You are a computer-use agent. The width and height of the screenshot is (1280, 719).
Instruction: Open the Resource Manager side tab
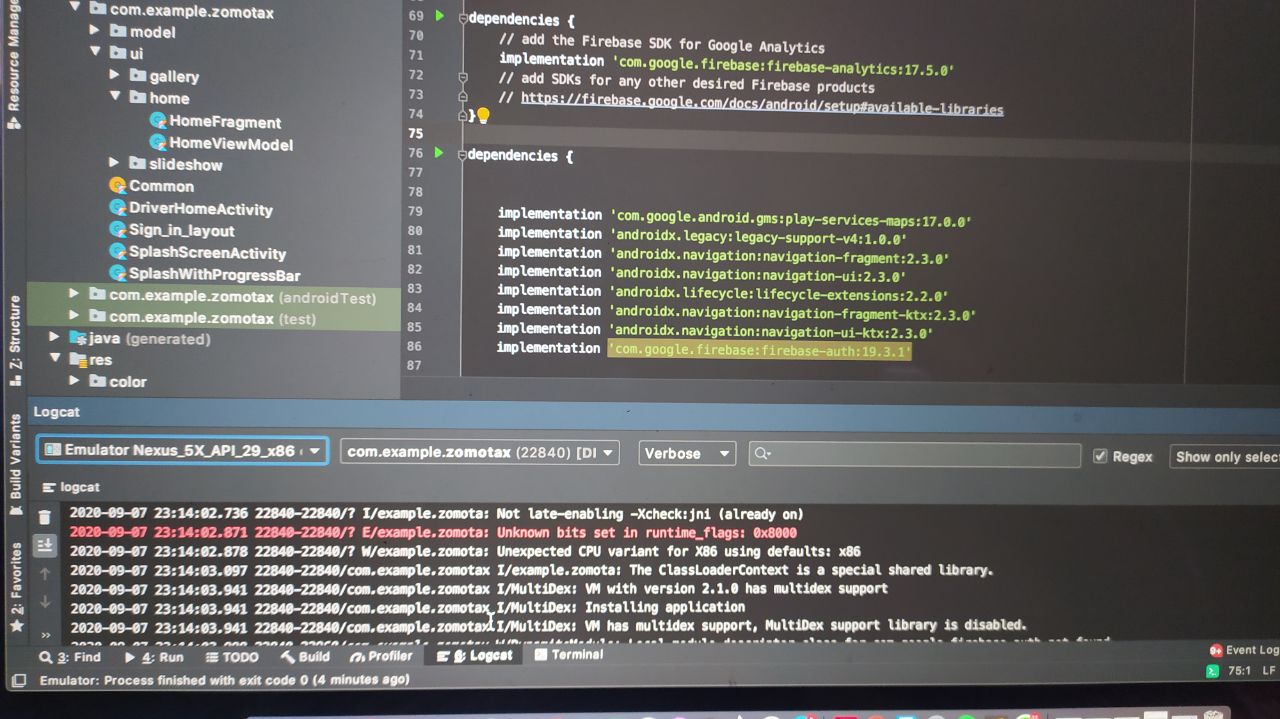pos(13,65)
